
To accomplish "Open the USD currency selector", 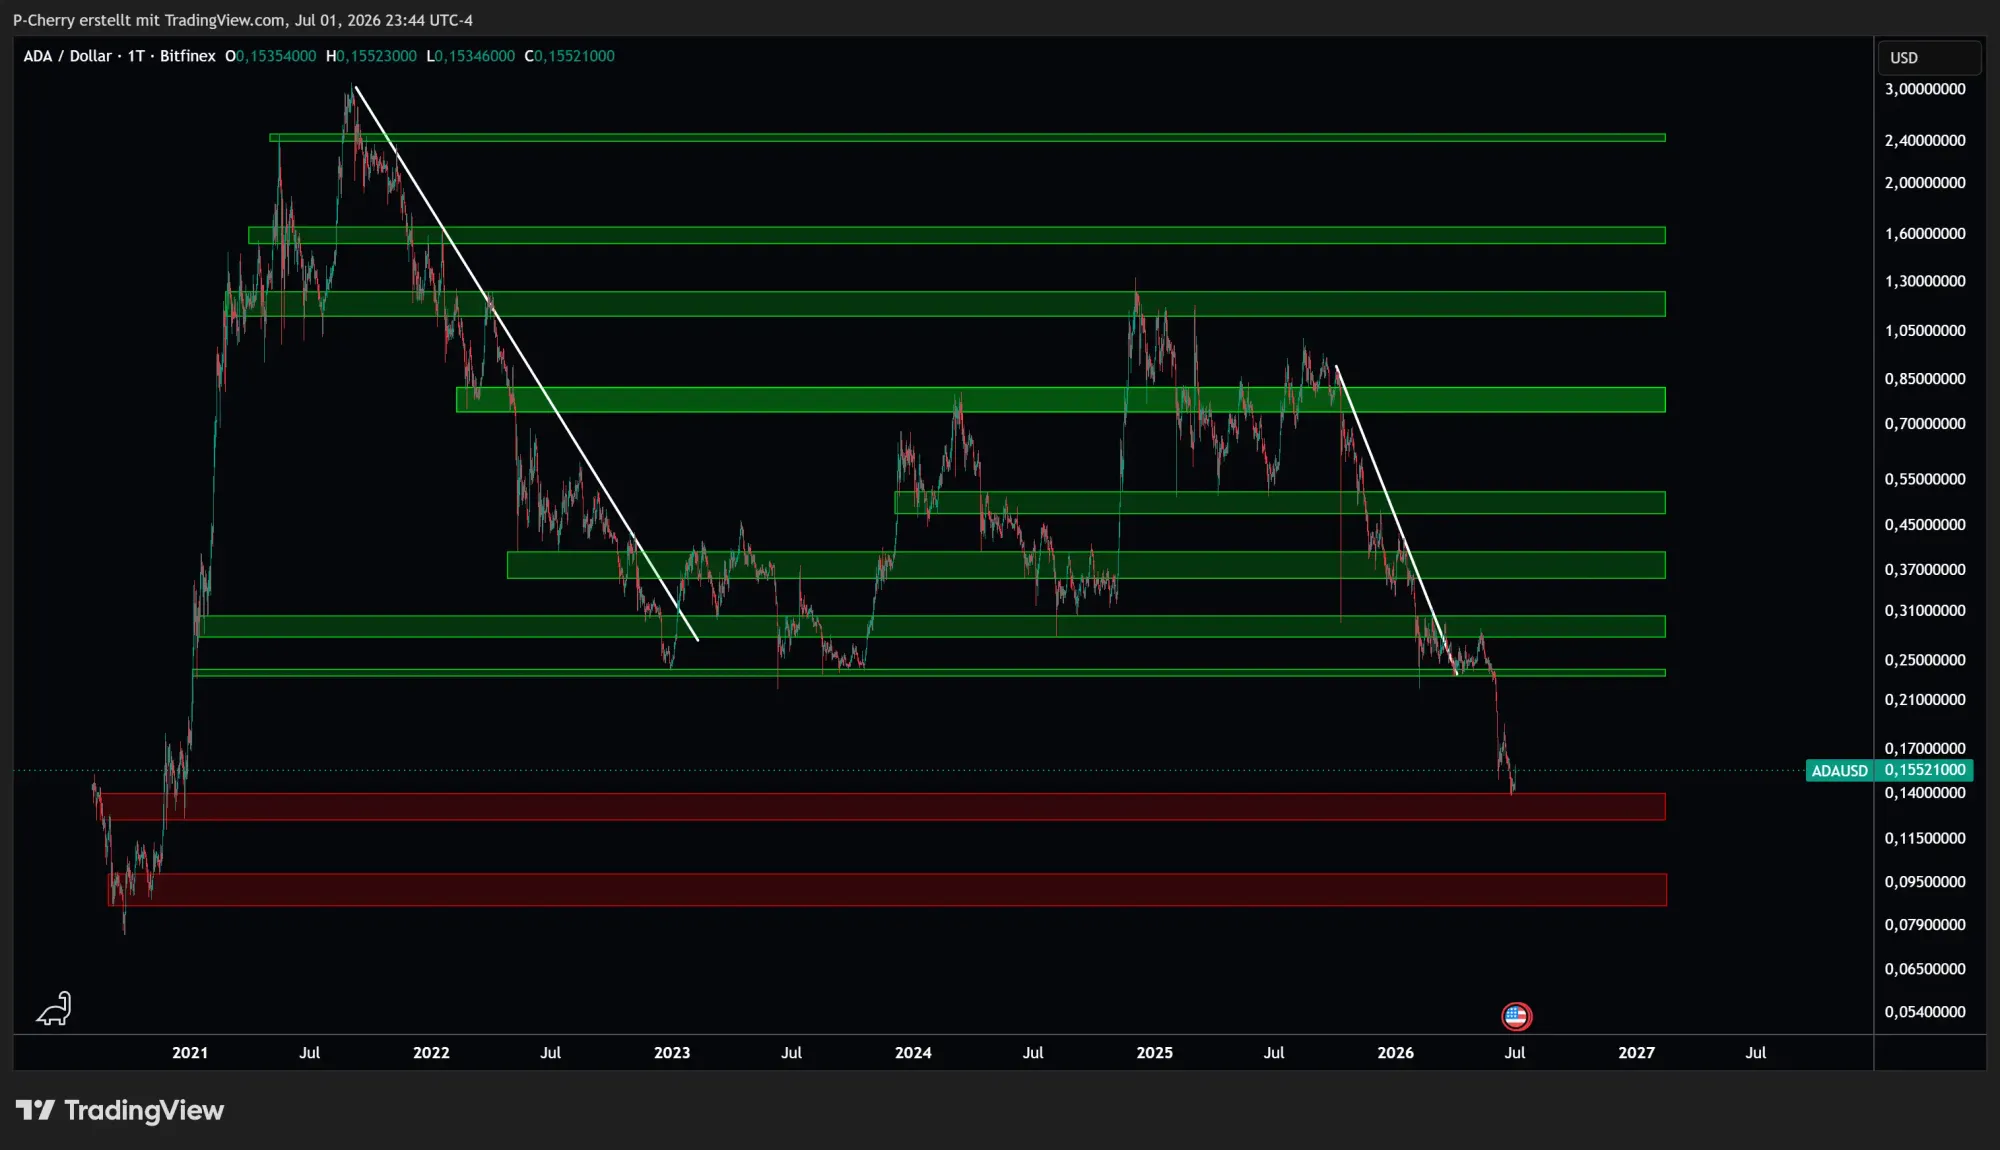I will point(1929,58).
